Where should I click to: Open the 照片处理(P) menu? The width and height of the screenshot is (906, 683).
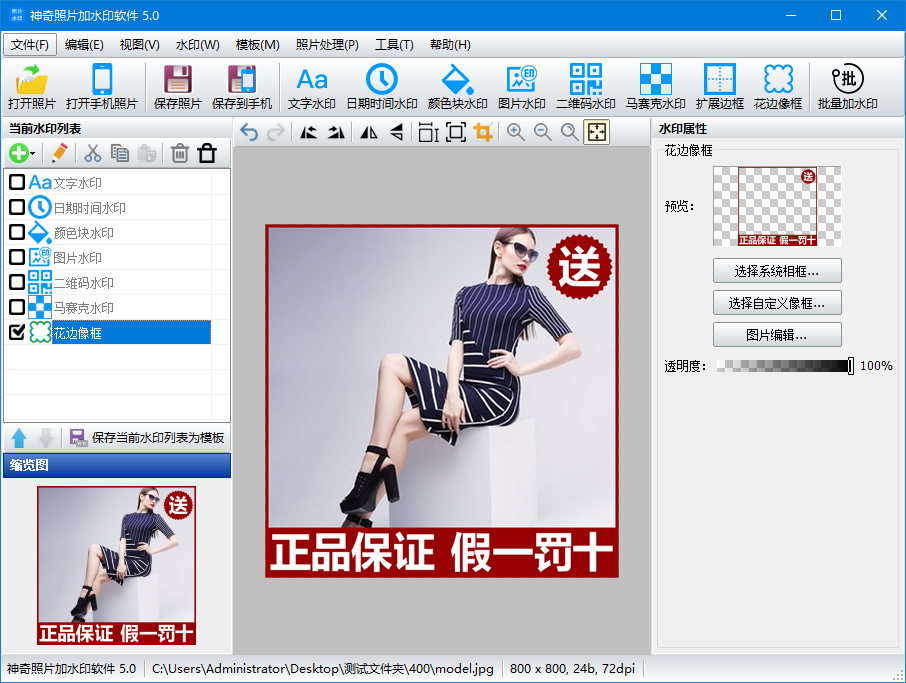tap(327, 44)
